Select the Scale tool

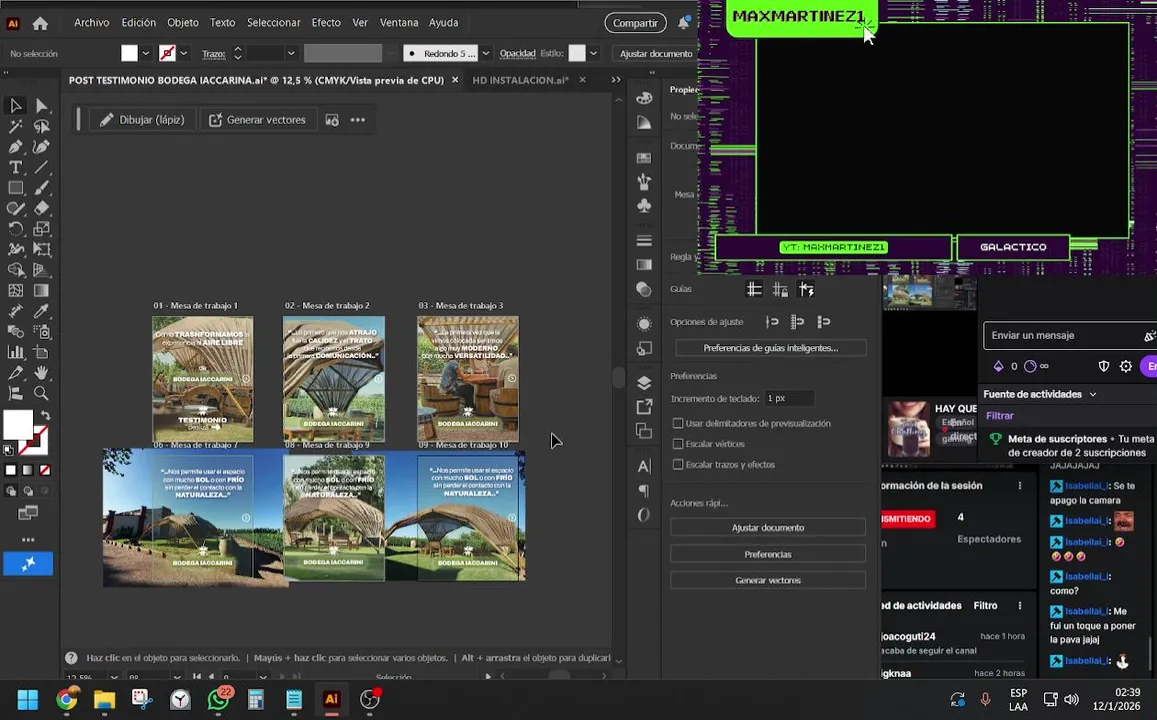[x=41, y=229]
